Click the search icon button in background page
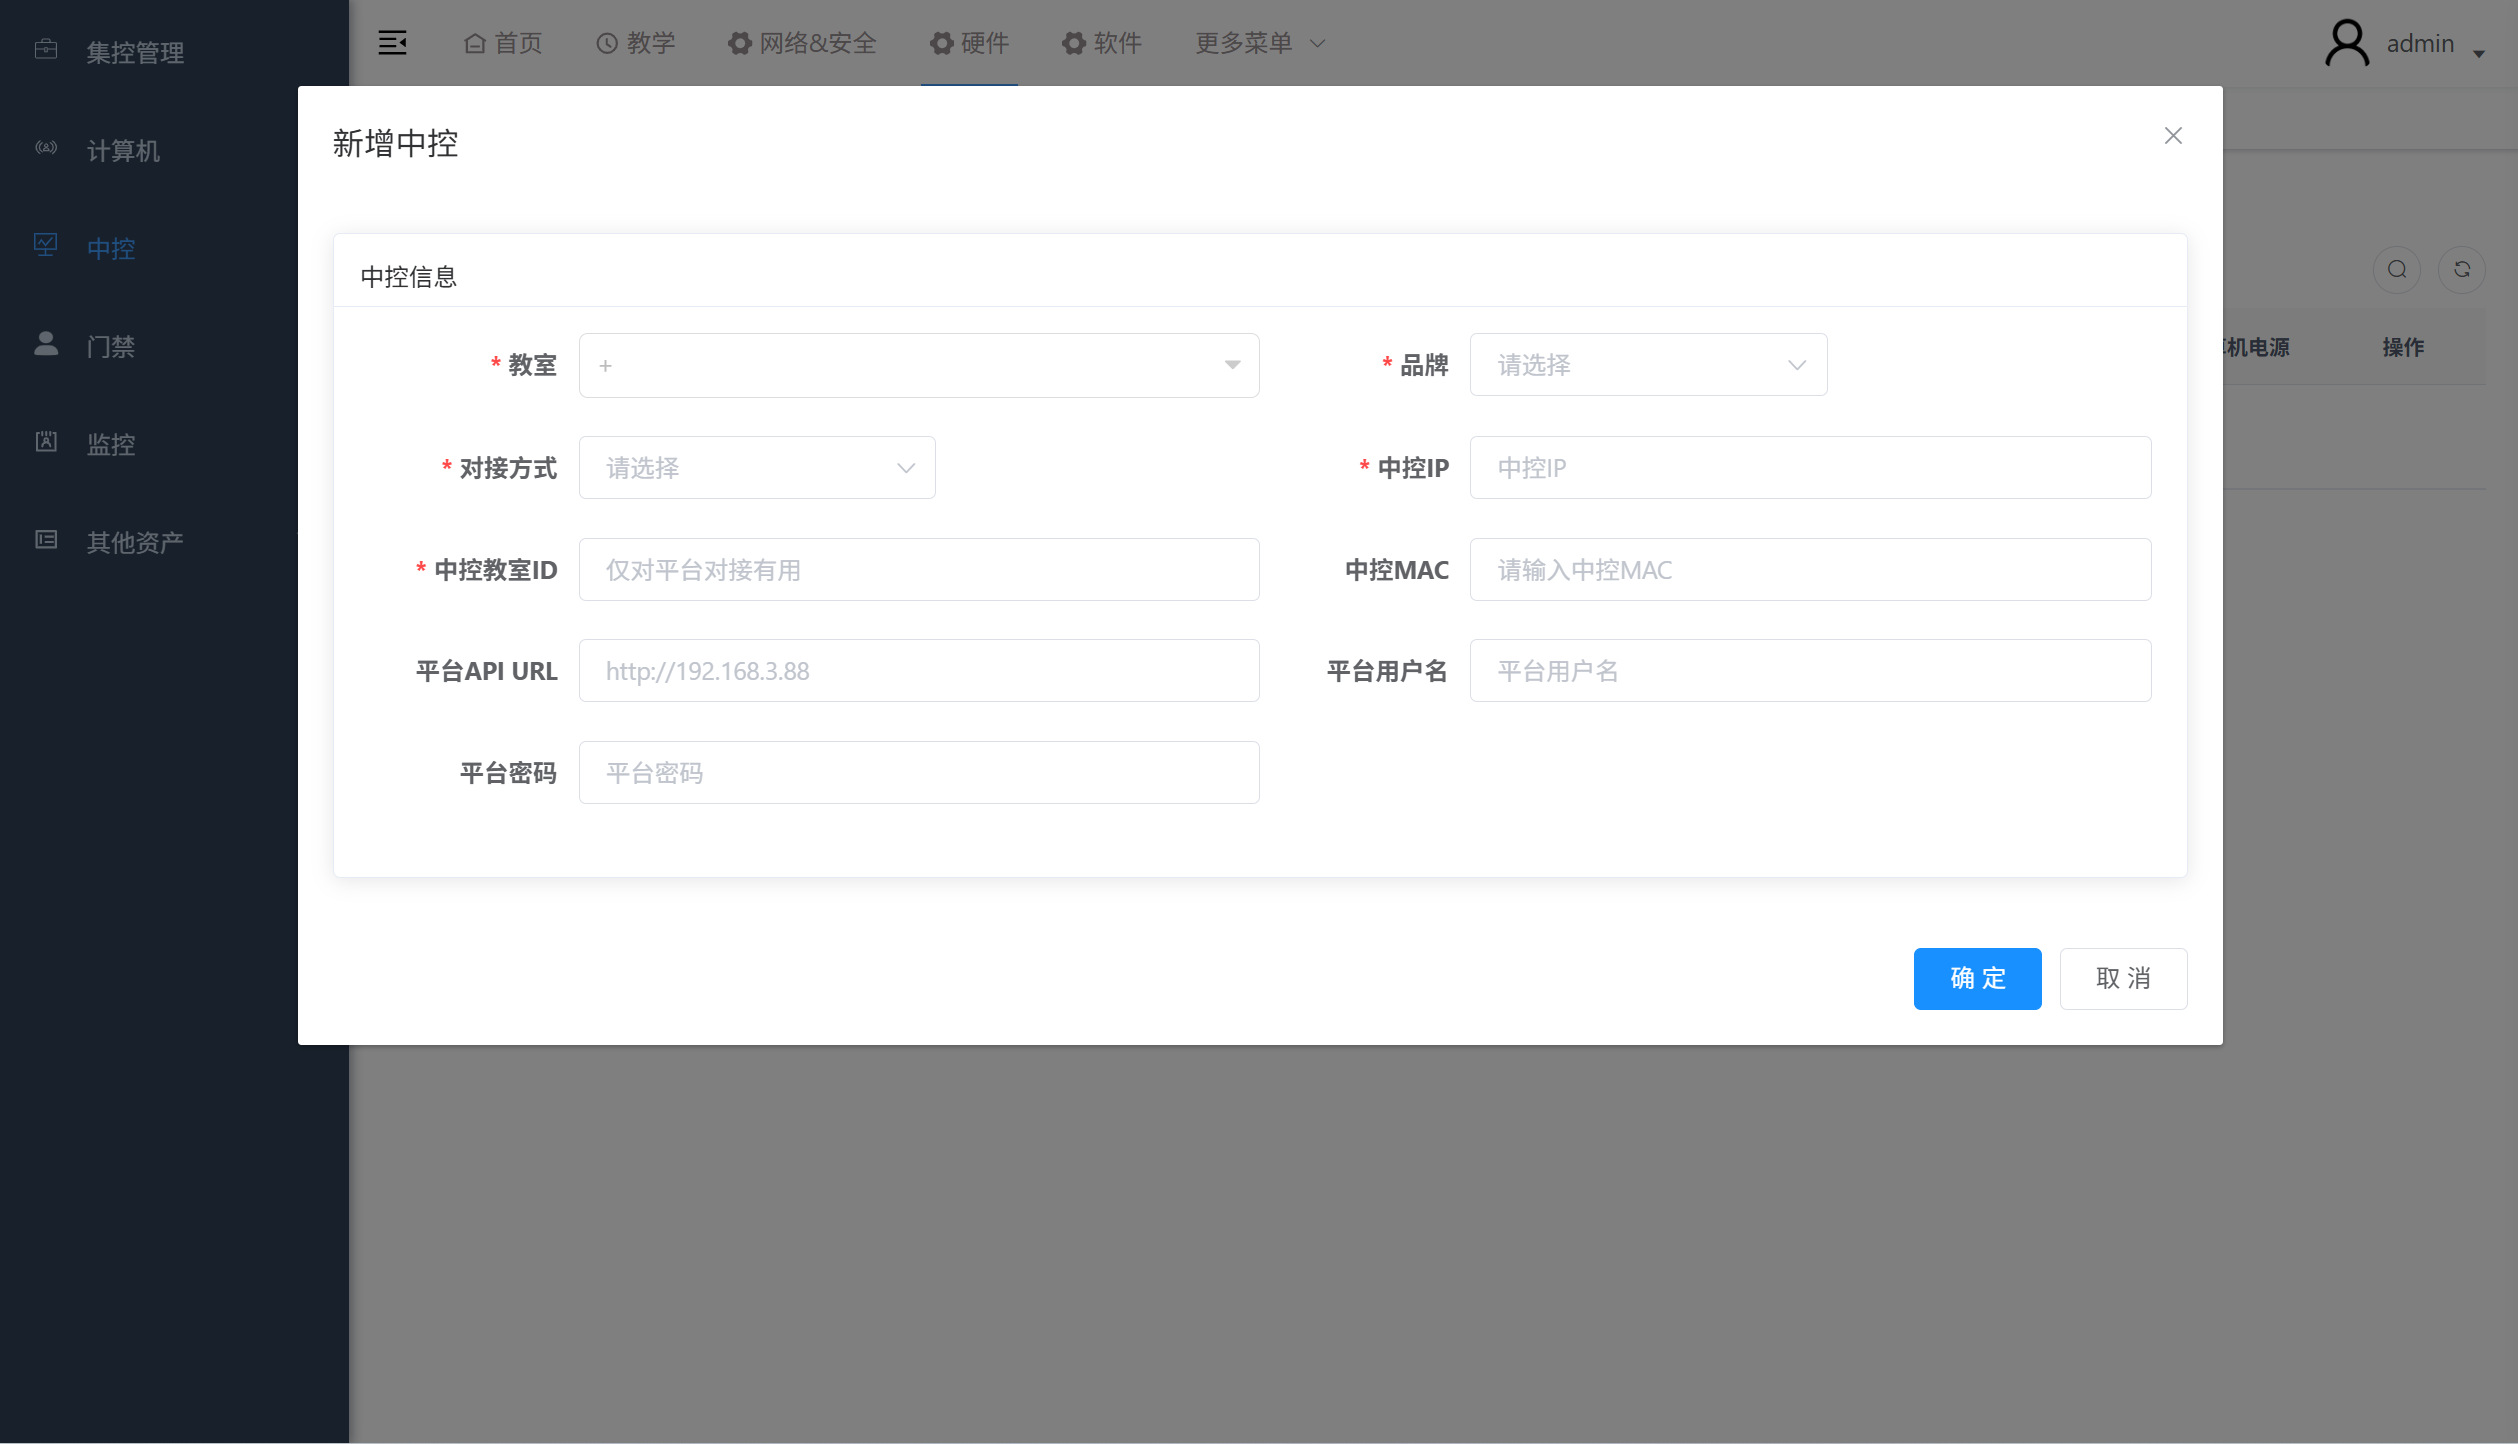 (2397, 269)
